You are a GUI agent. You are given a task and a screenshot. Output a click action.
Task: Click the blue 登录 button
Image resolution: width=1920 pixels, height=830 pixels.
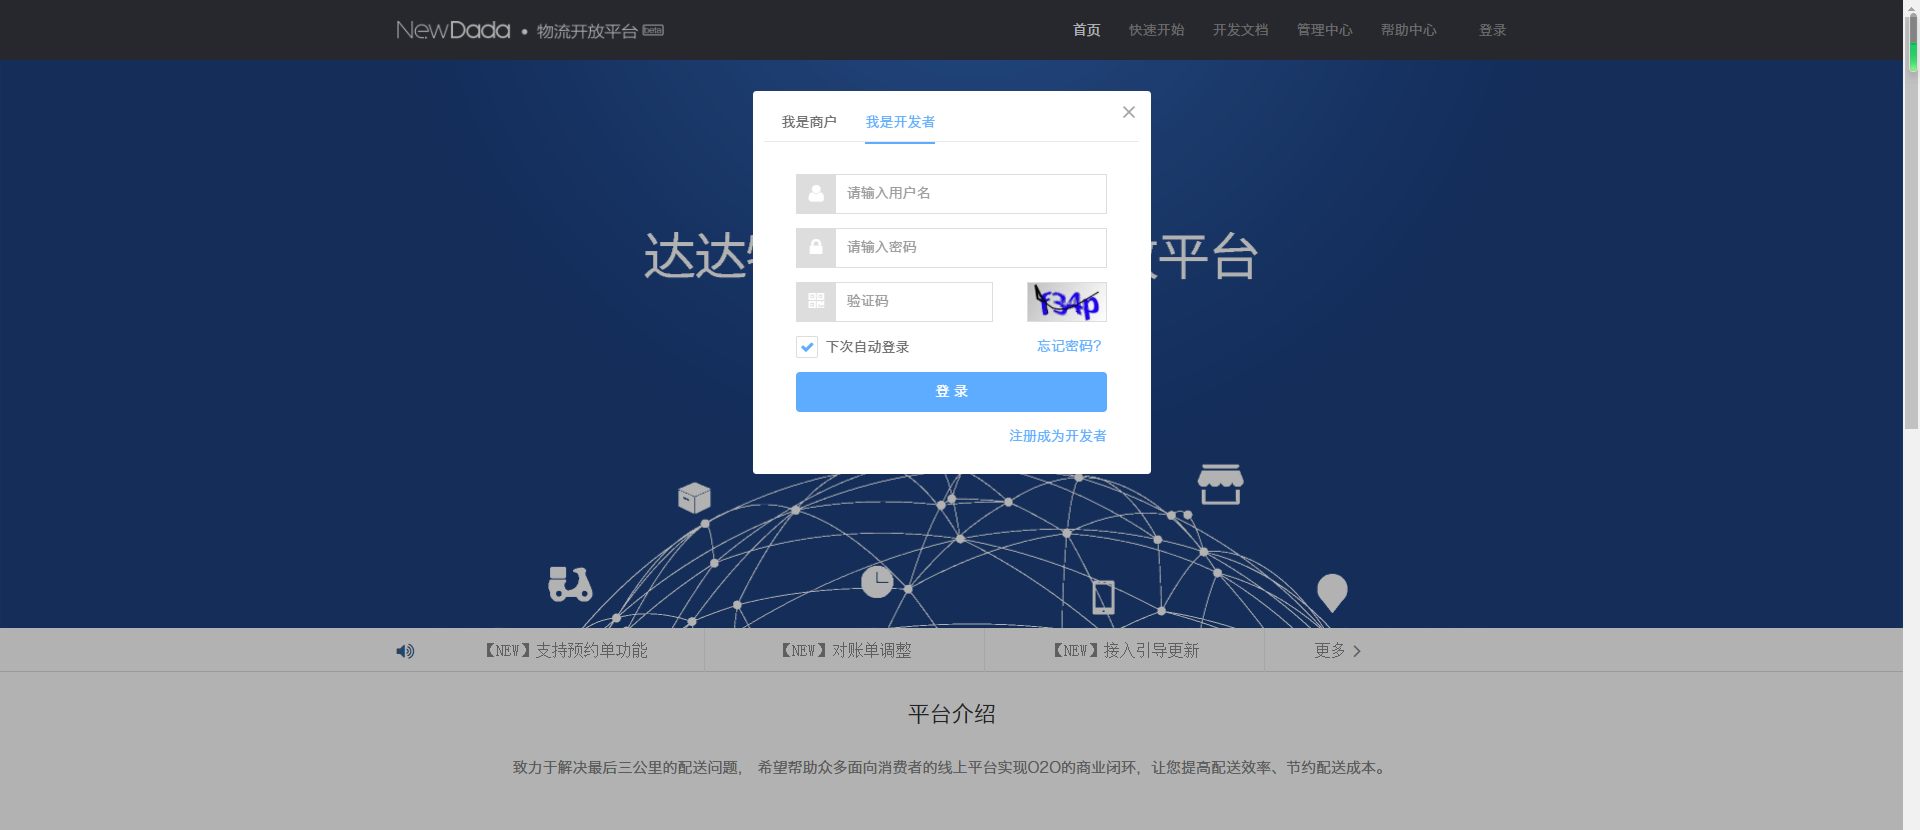coord(951,392)
